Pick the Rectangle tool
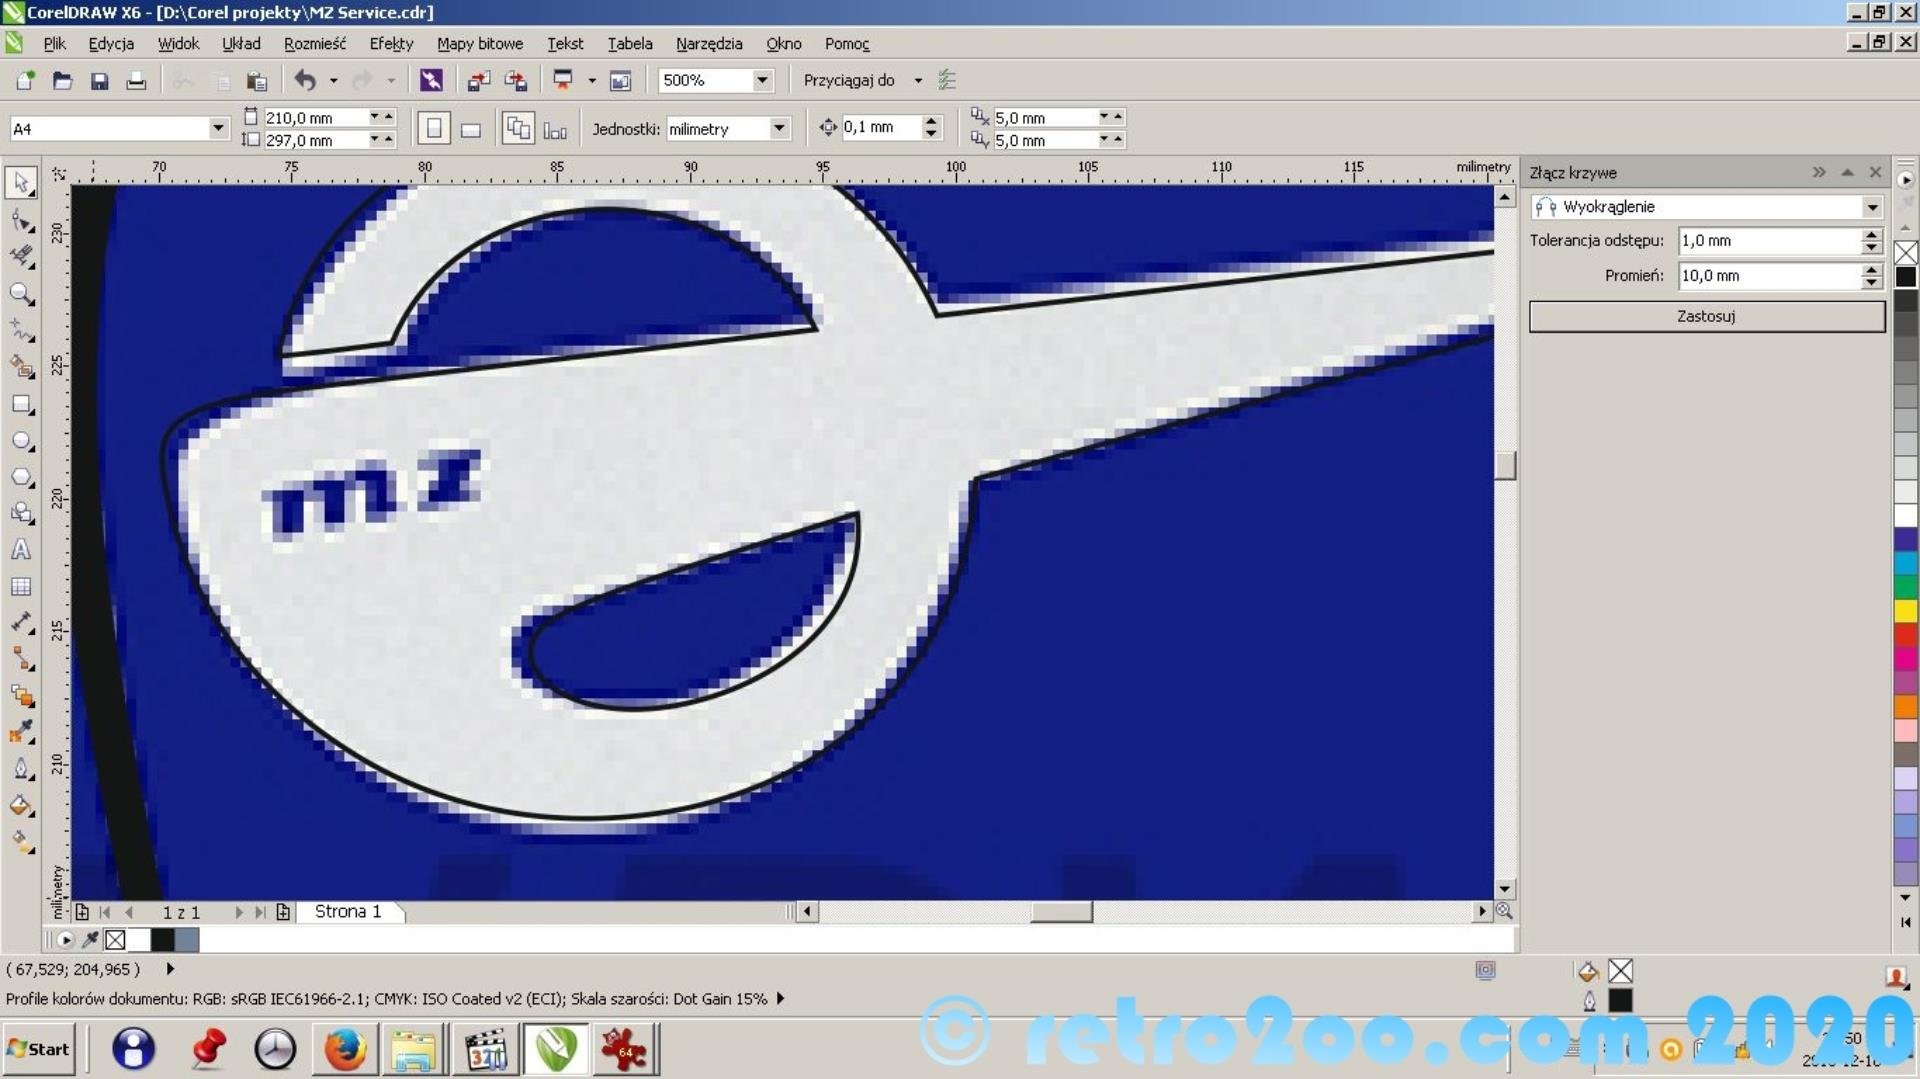1920x1079 pixels. coord(20,405)
